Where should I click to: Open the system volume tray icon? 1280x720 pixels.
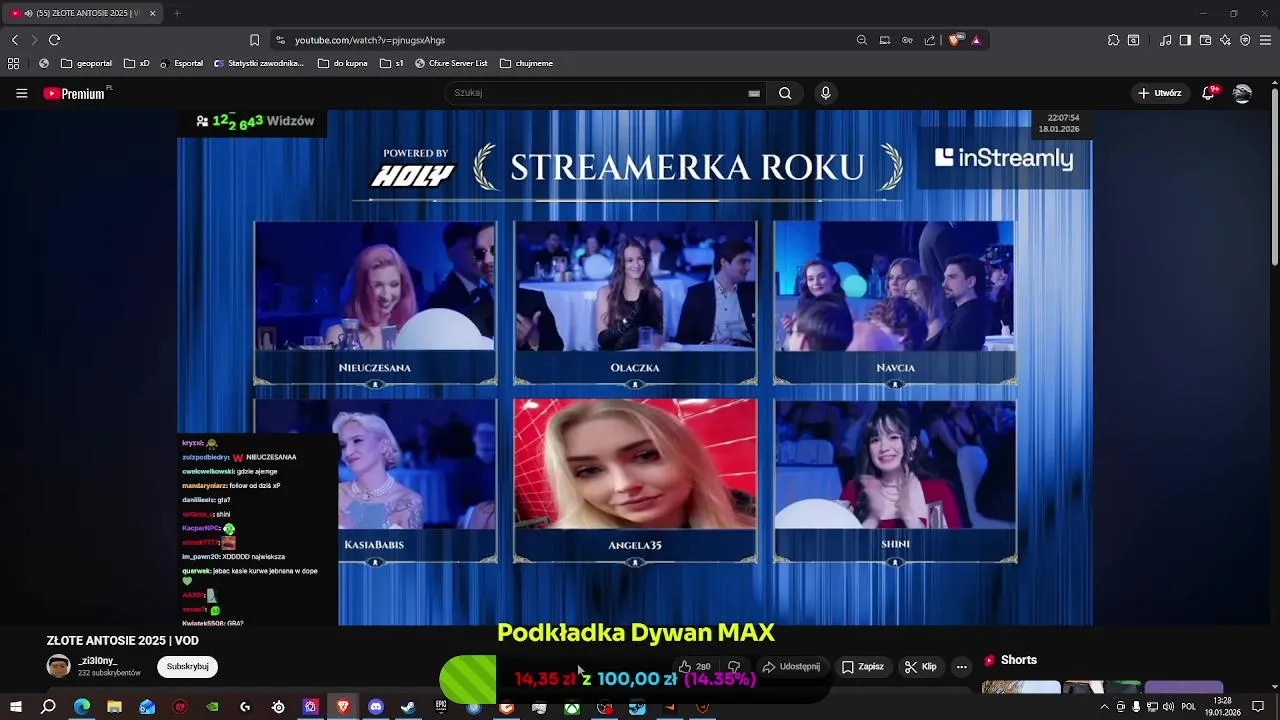point(1168,707)
